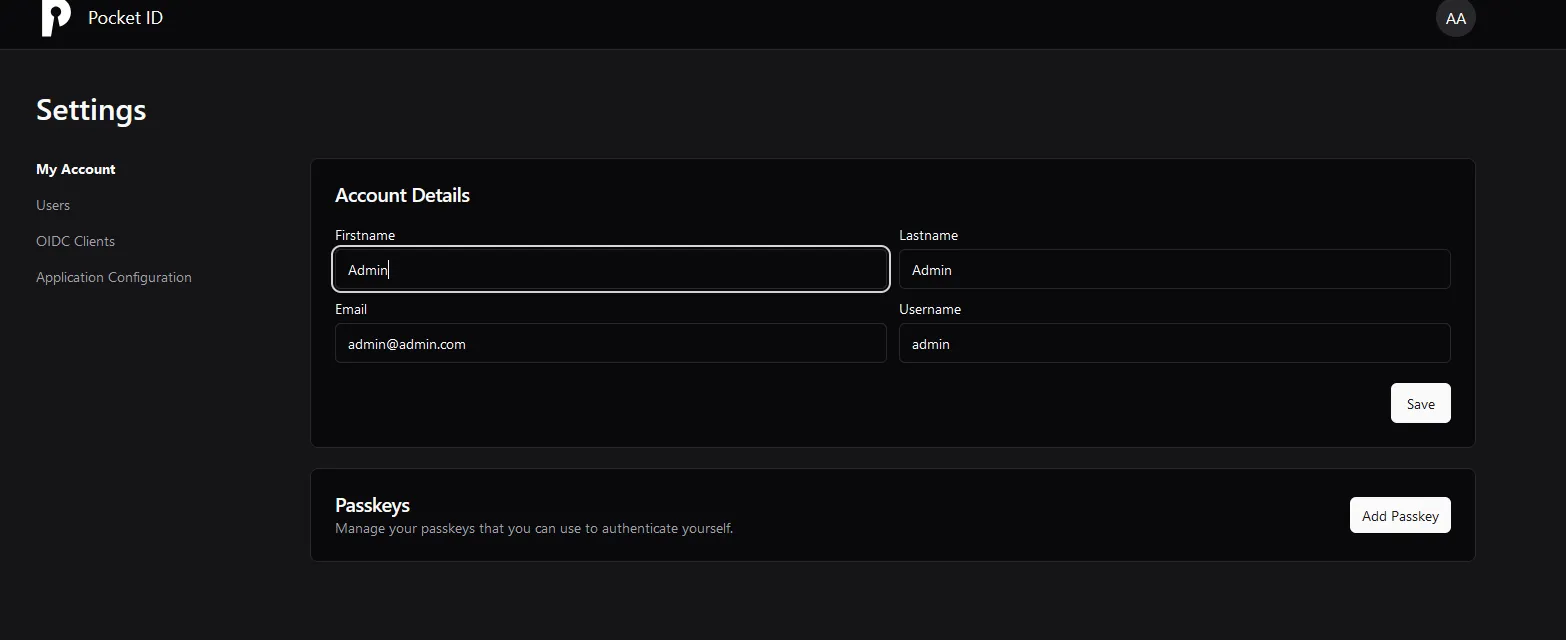The image size is (1566, 640).
Task: Click the Username field label
Action: (930, 310)
